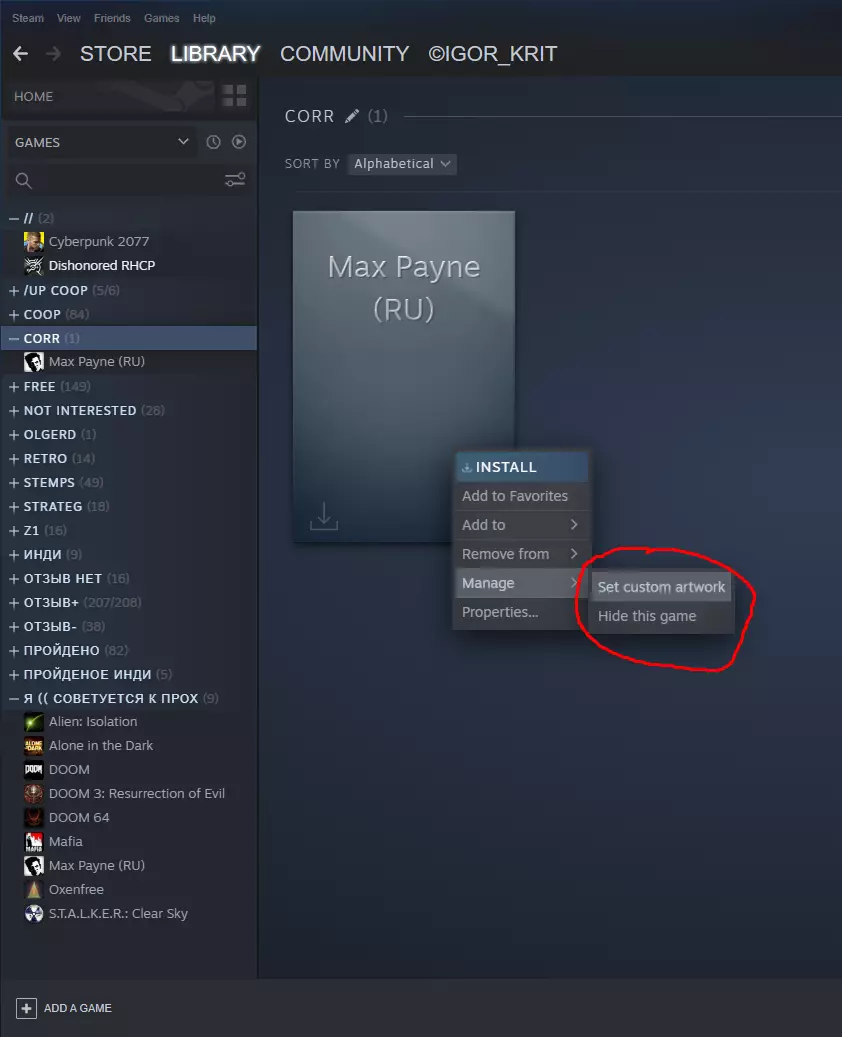The height and width of the screenshot is (1037, 842).
Task: Go forward with the right arrow
Action: click(x=54, y=54)
